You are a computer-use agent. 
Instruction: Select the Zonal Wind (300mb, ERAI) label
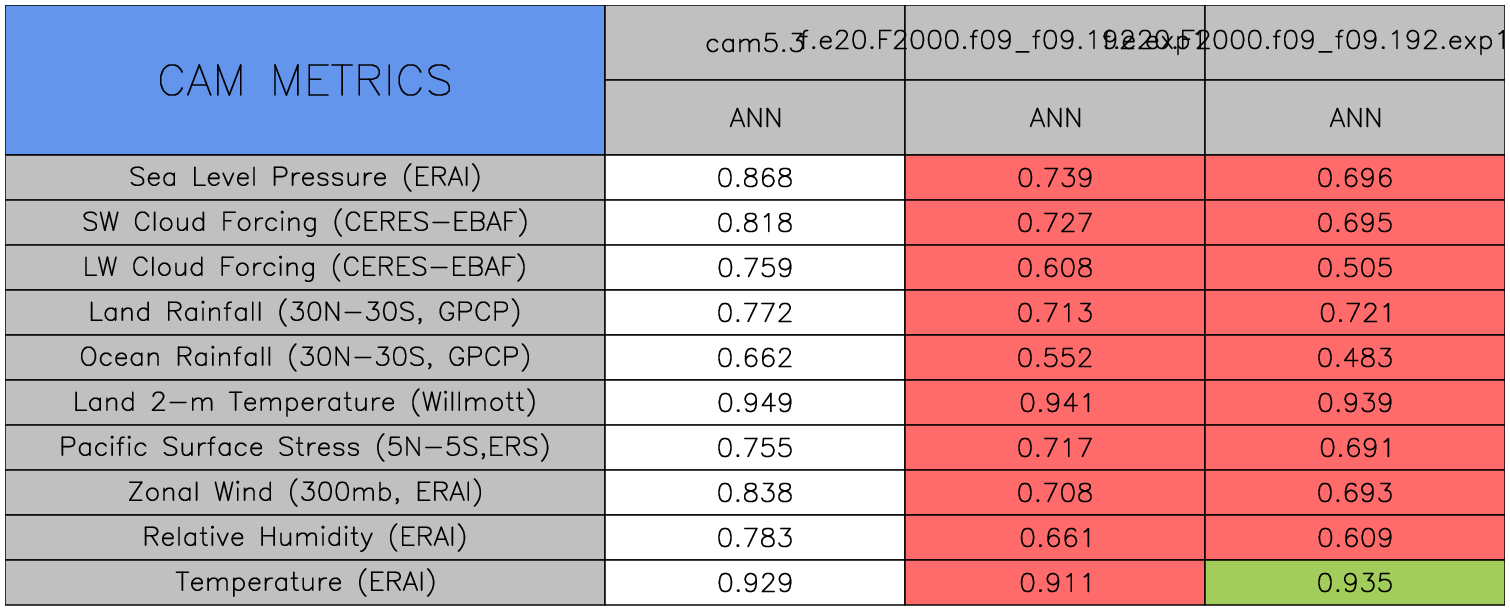click(x=305, y=492)
